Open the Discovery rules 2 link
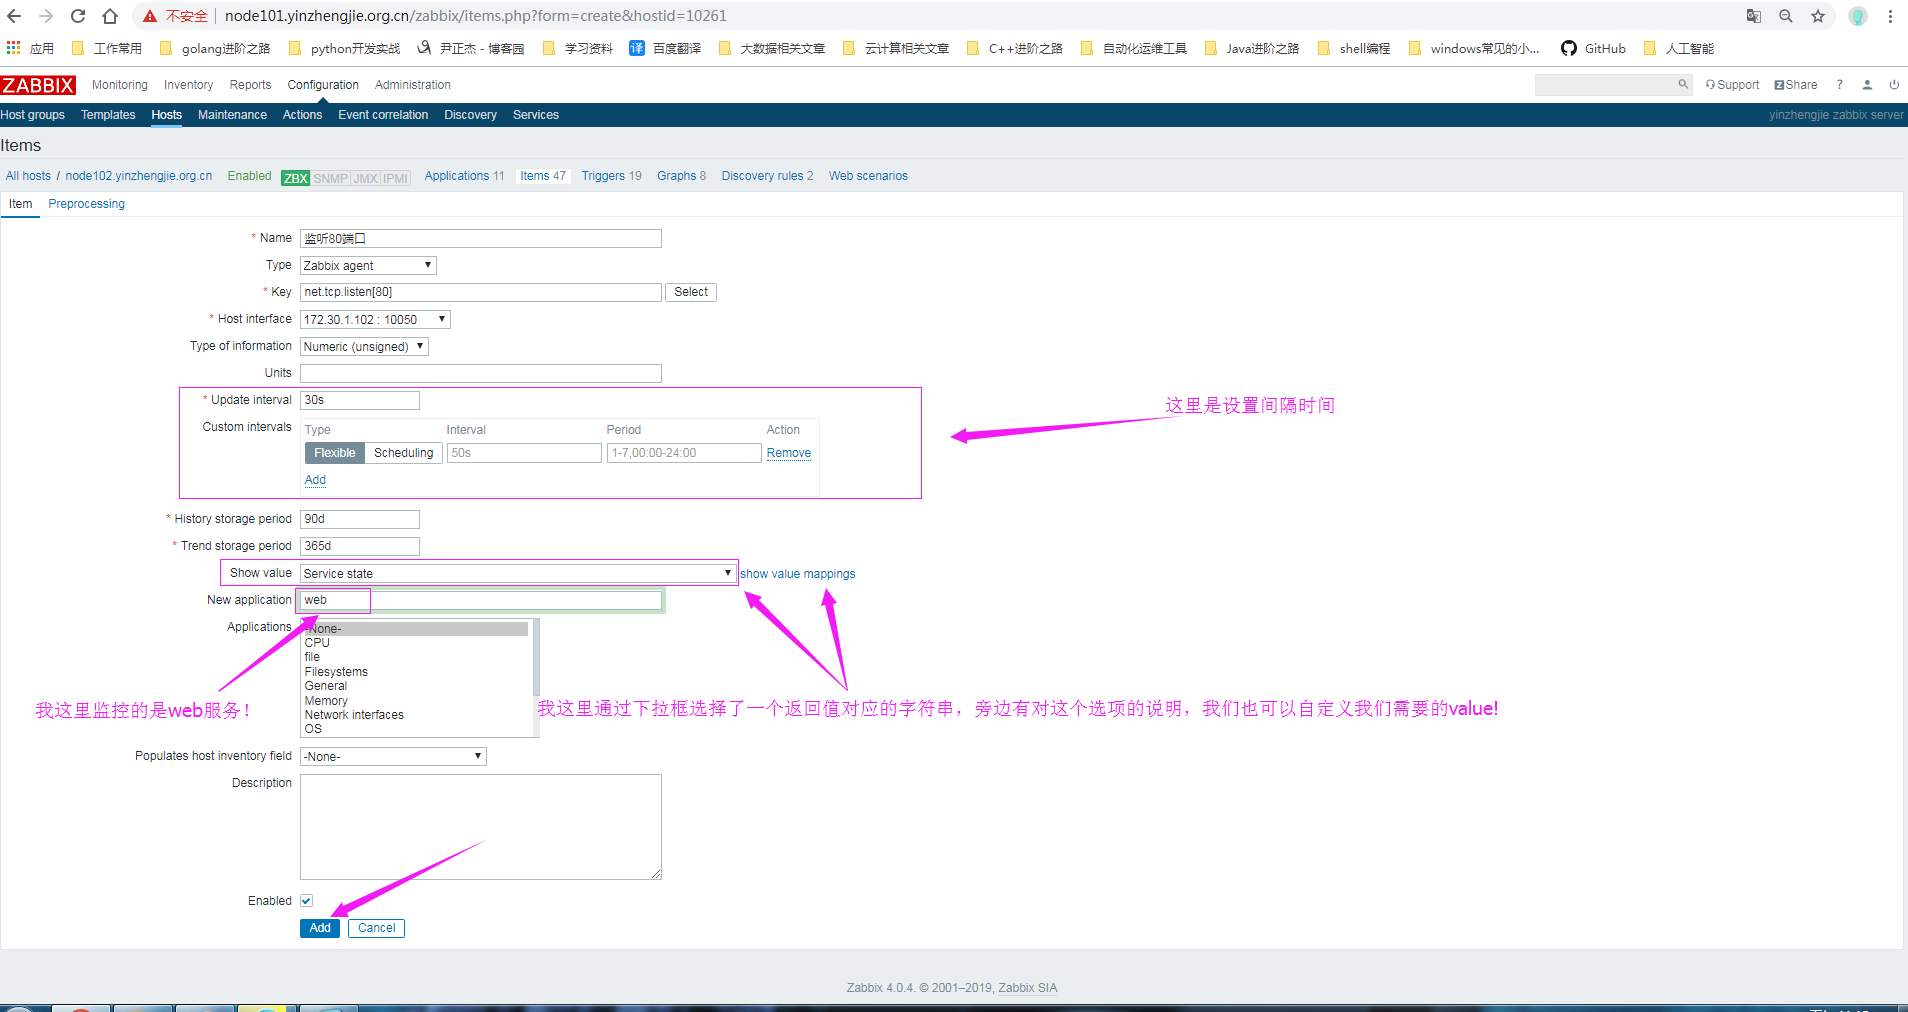Image resolution: width=1908 pixels, height=1012 pixels. 767,176
